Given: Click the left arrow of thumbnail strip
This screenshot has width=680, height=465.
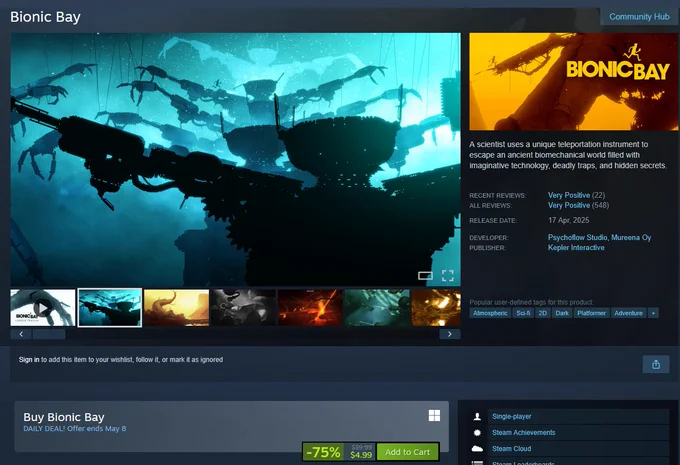Looking at the screenshot, I should 21,334.
